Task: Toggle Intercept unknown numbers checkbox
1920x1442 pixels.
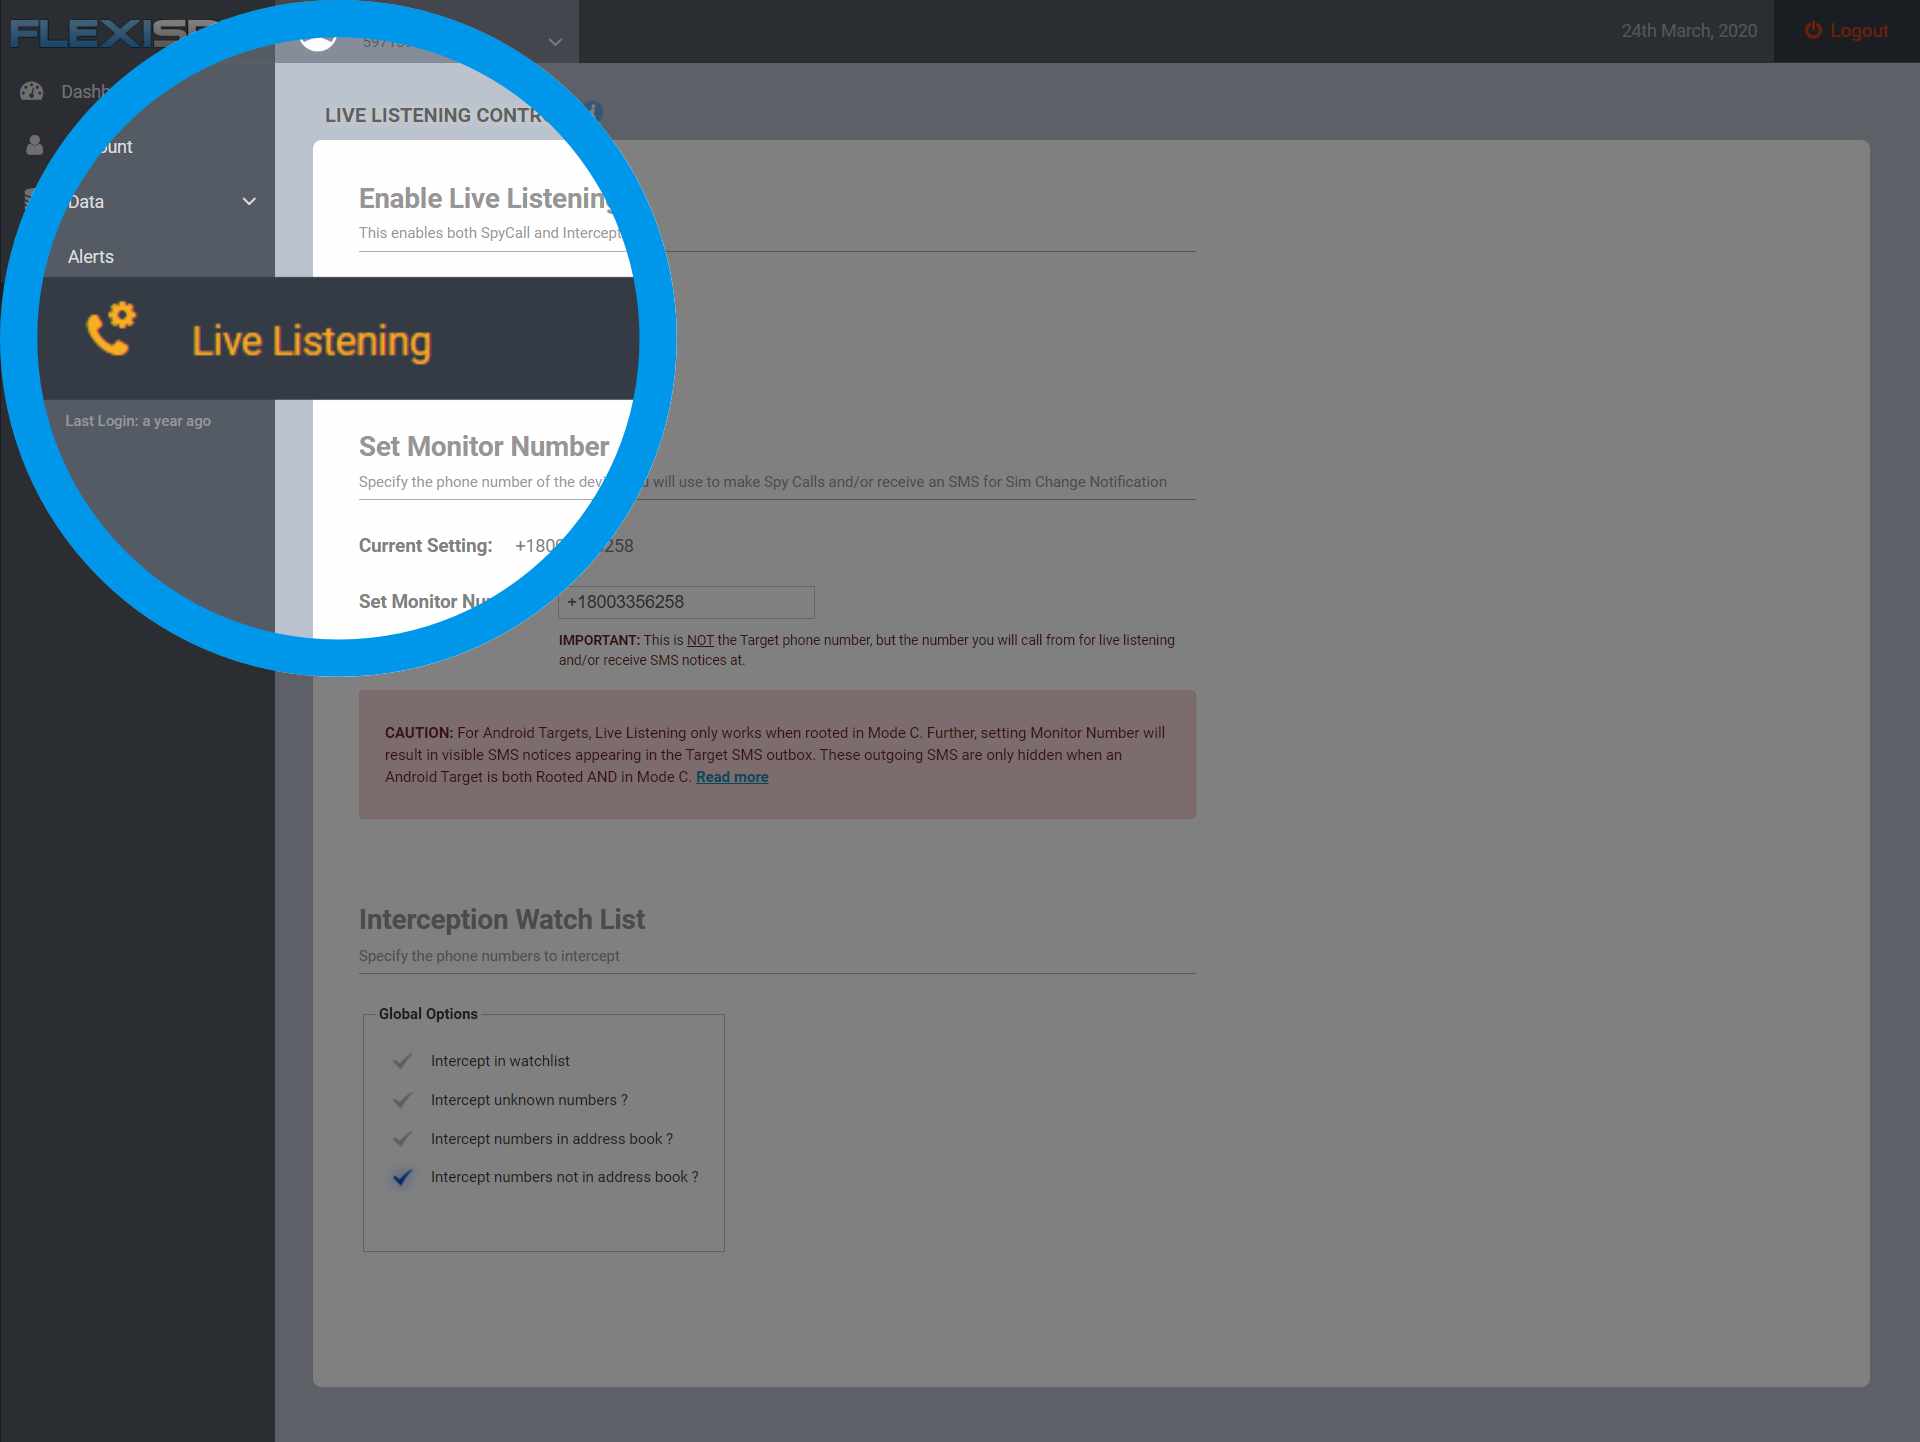Action: (x=403, y=1100)
